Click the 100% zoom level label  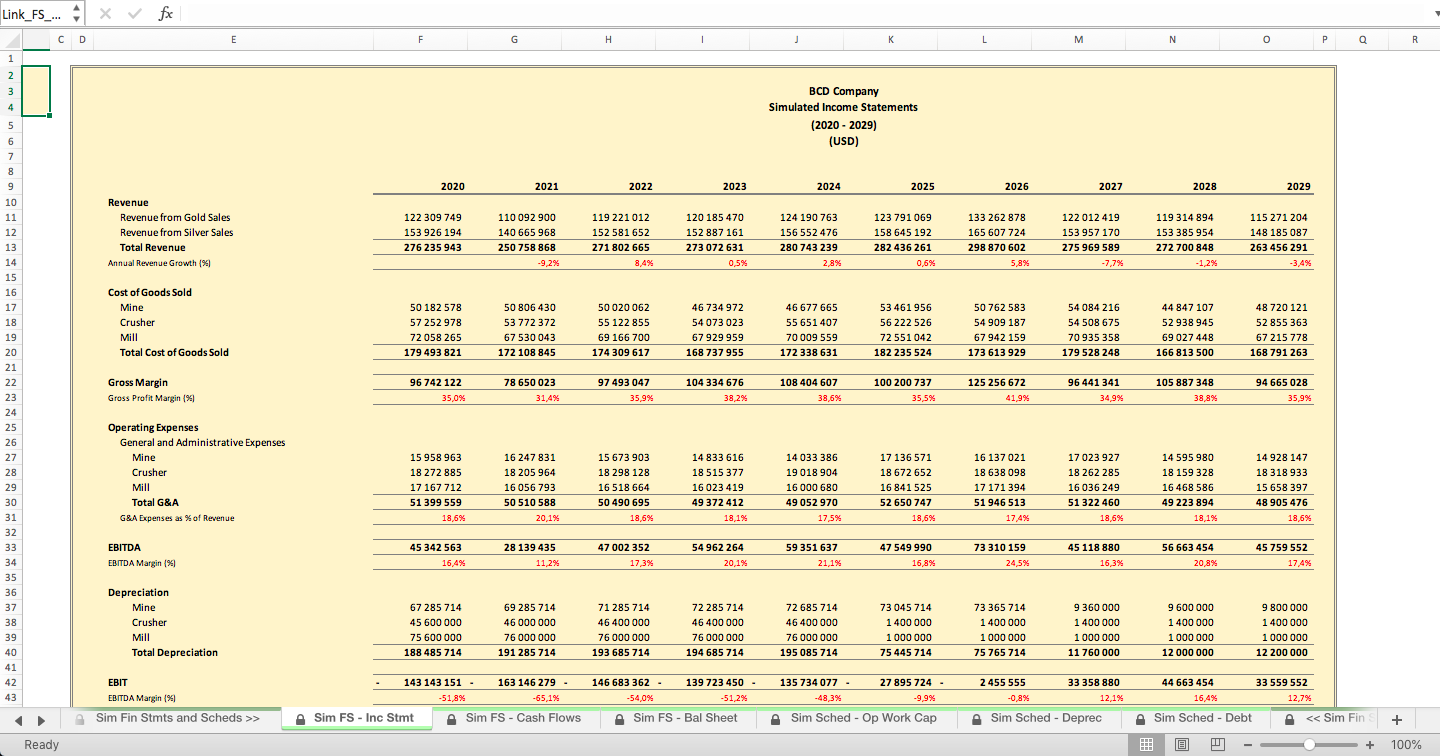pos(1406,745)
